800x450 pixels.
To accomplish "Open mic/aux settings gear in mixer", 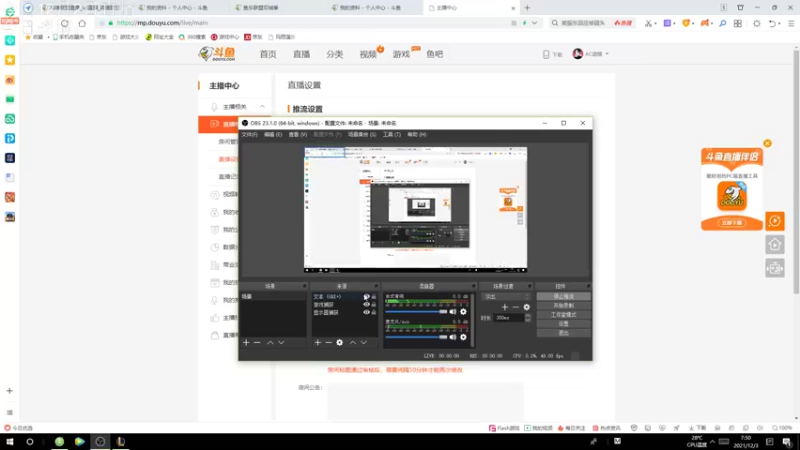I will 463,337.
